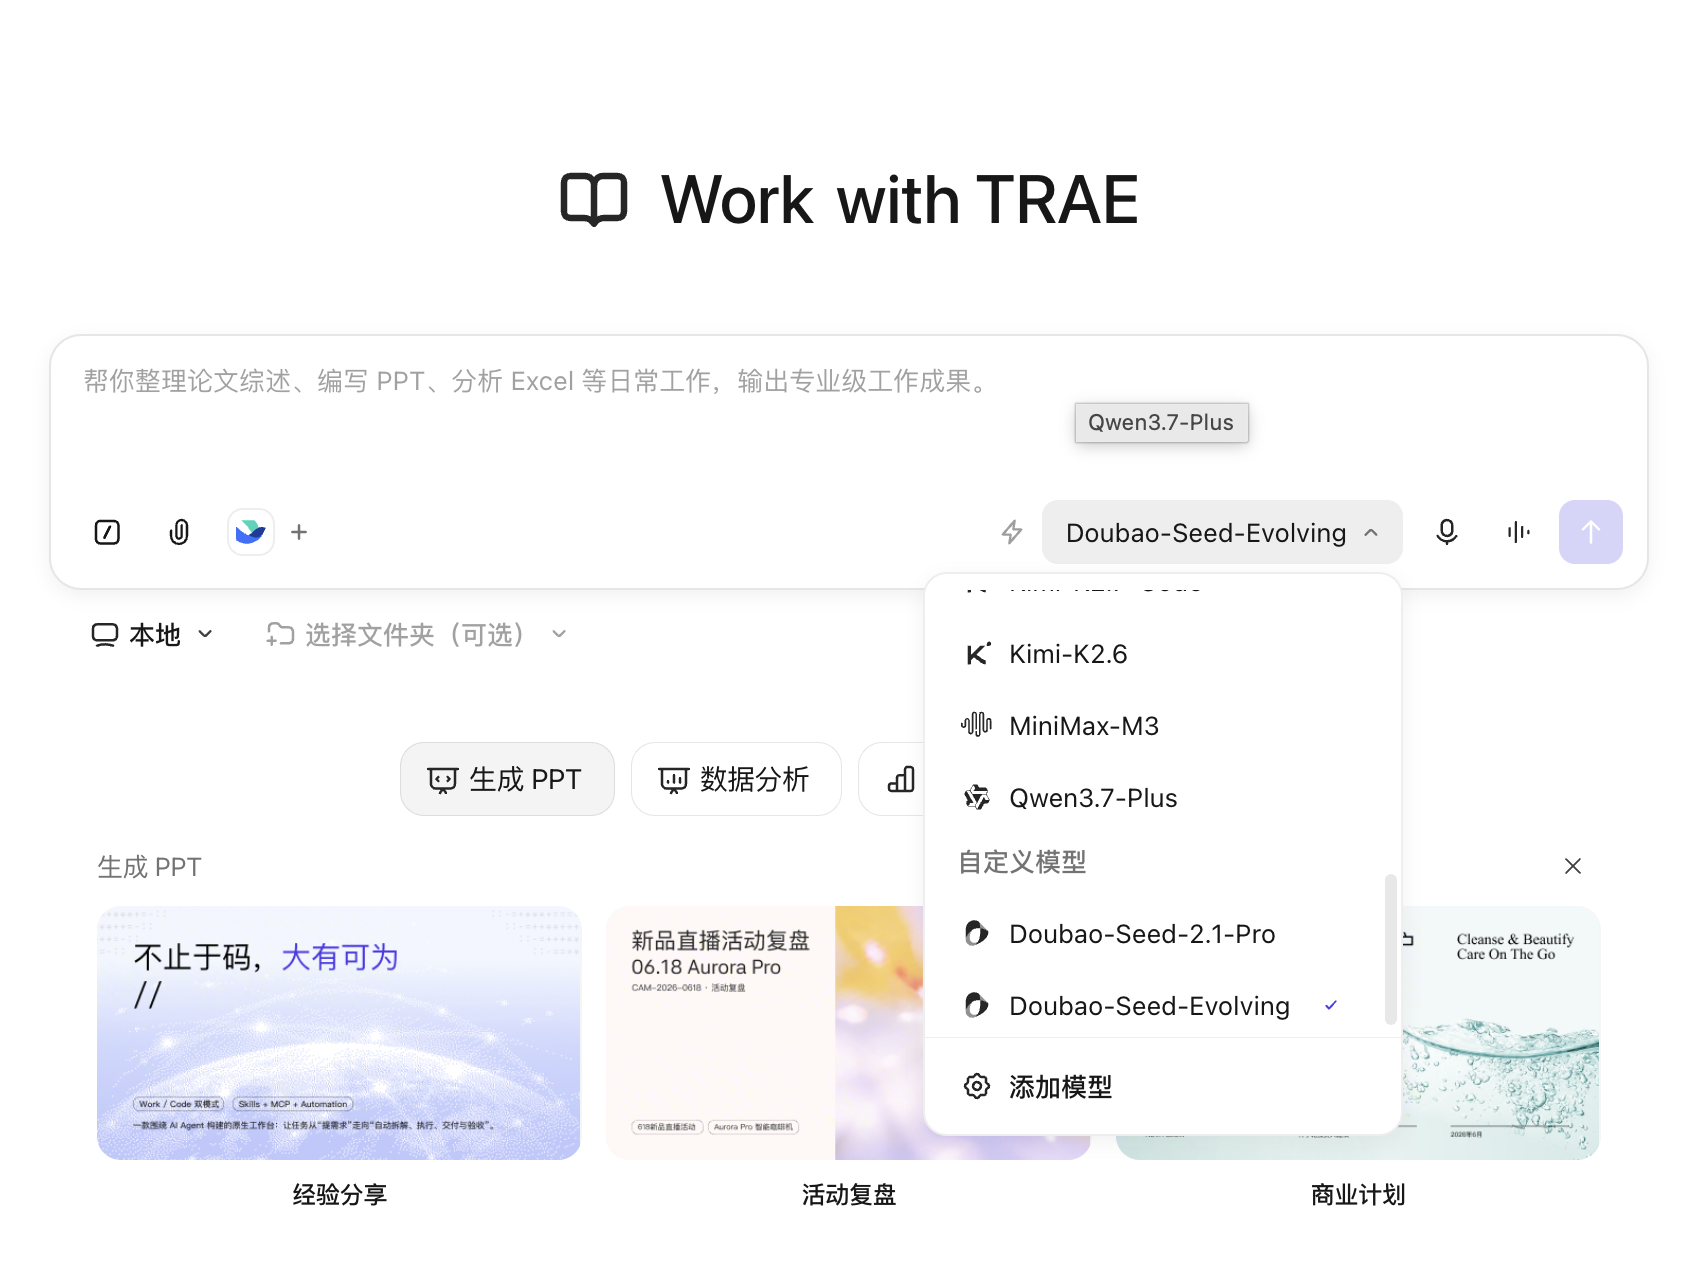Open the audio waveform voice mode icon
This screenshot has height=1262, width=1696.
click(x=1518, y=532)
